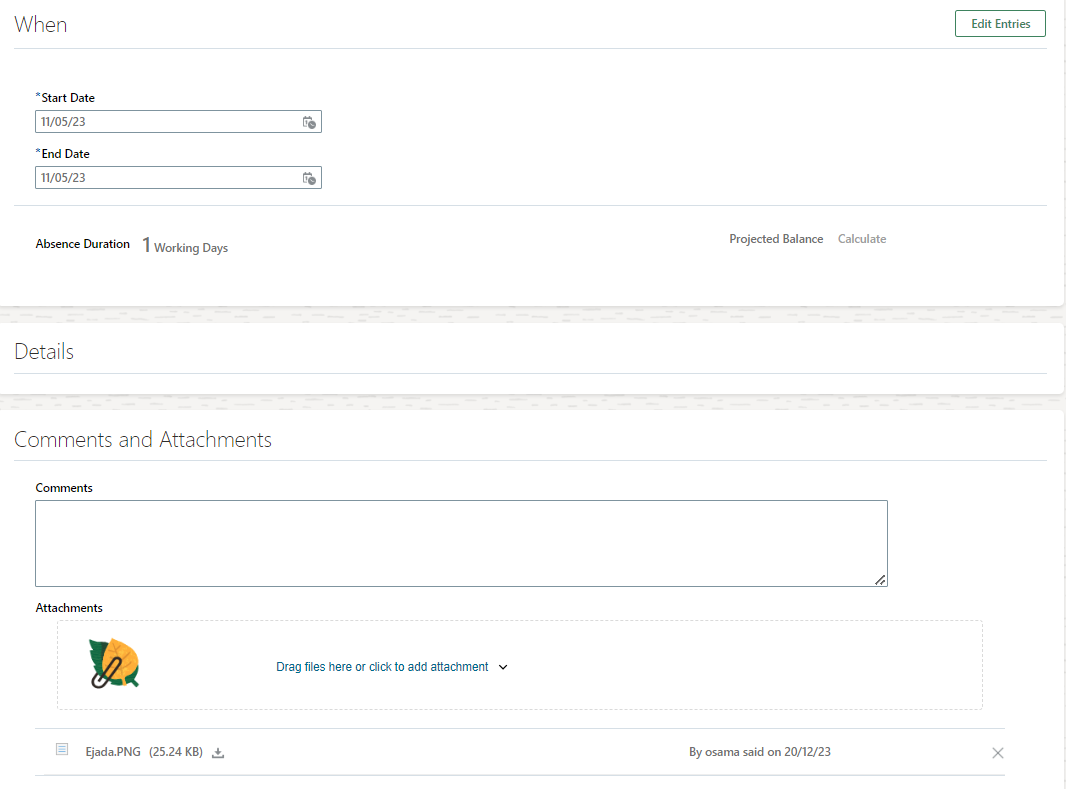Click the document icon beside Ejada.PNG
The width and height of the screenshot is (1066, 789).
(x=62, y=748)
